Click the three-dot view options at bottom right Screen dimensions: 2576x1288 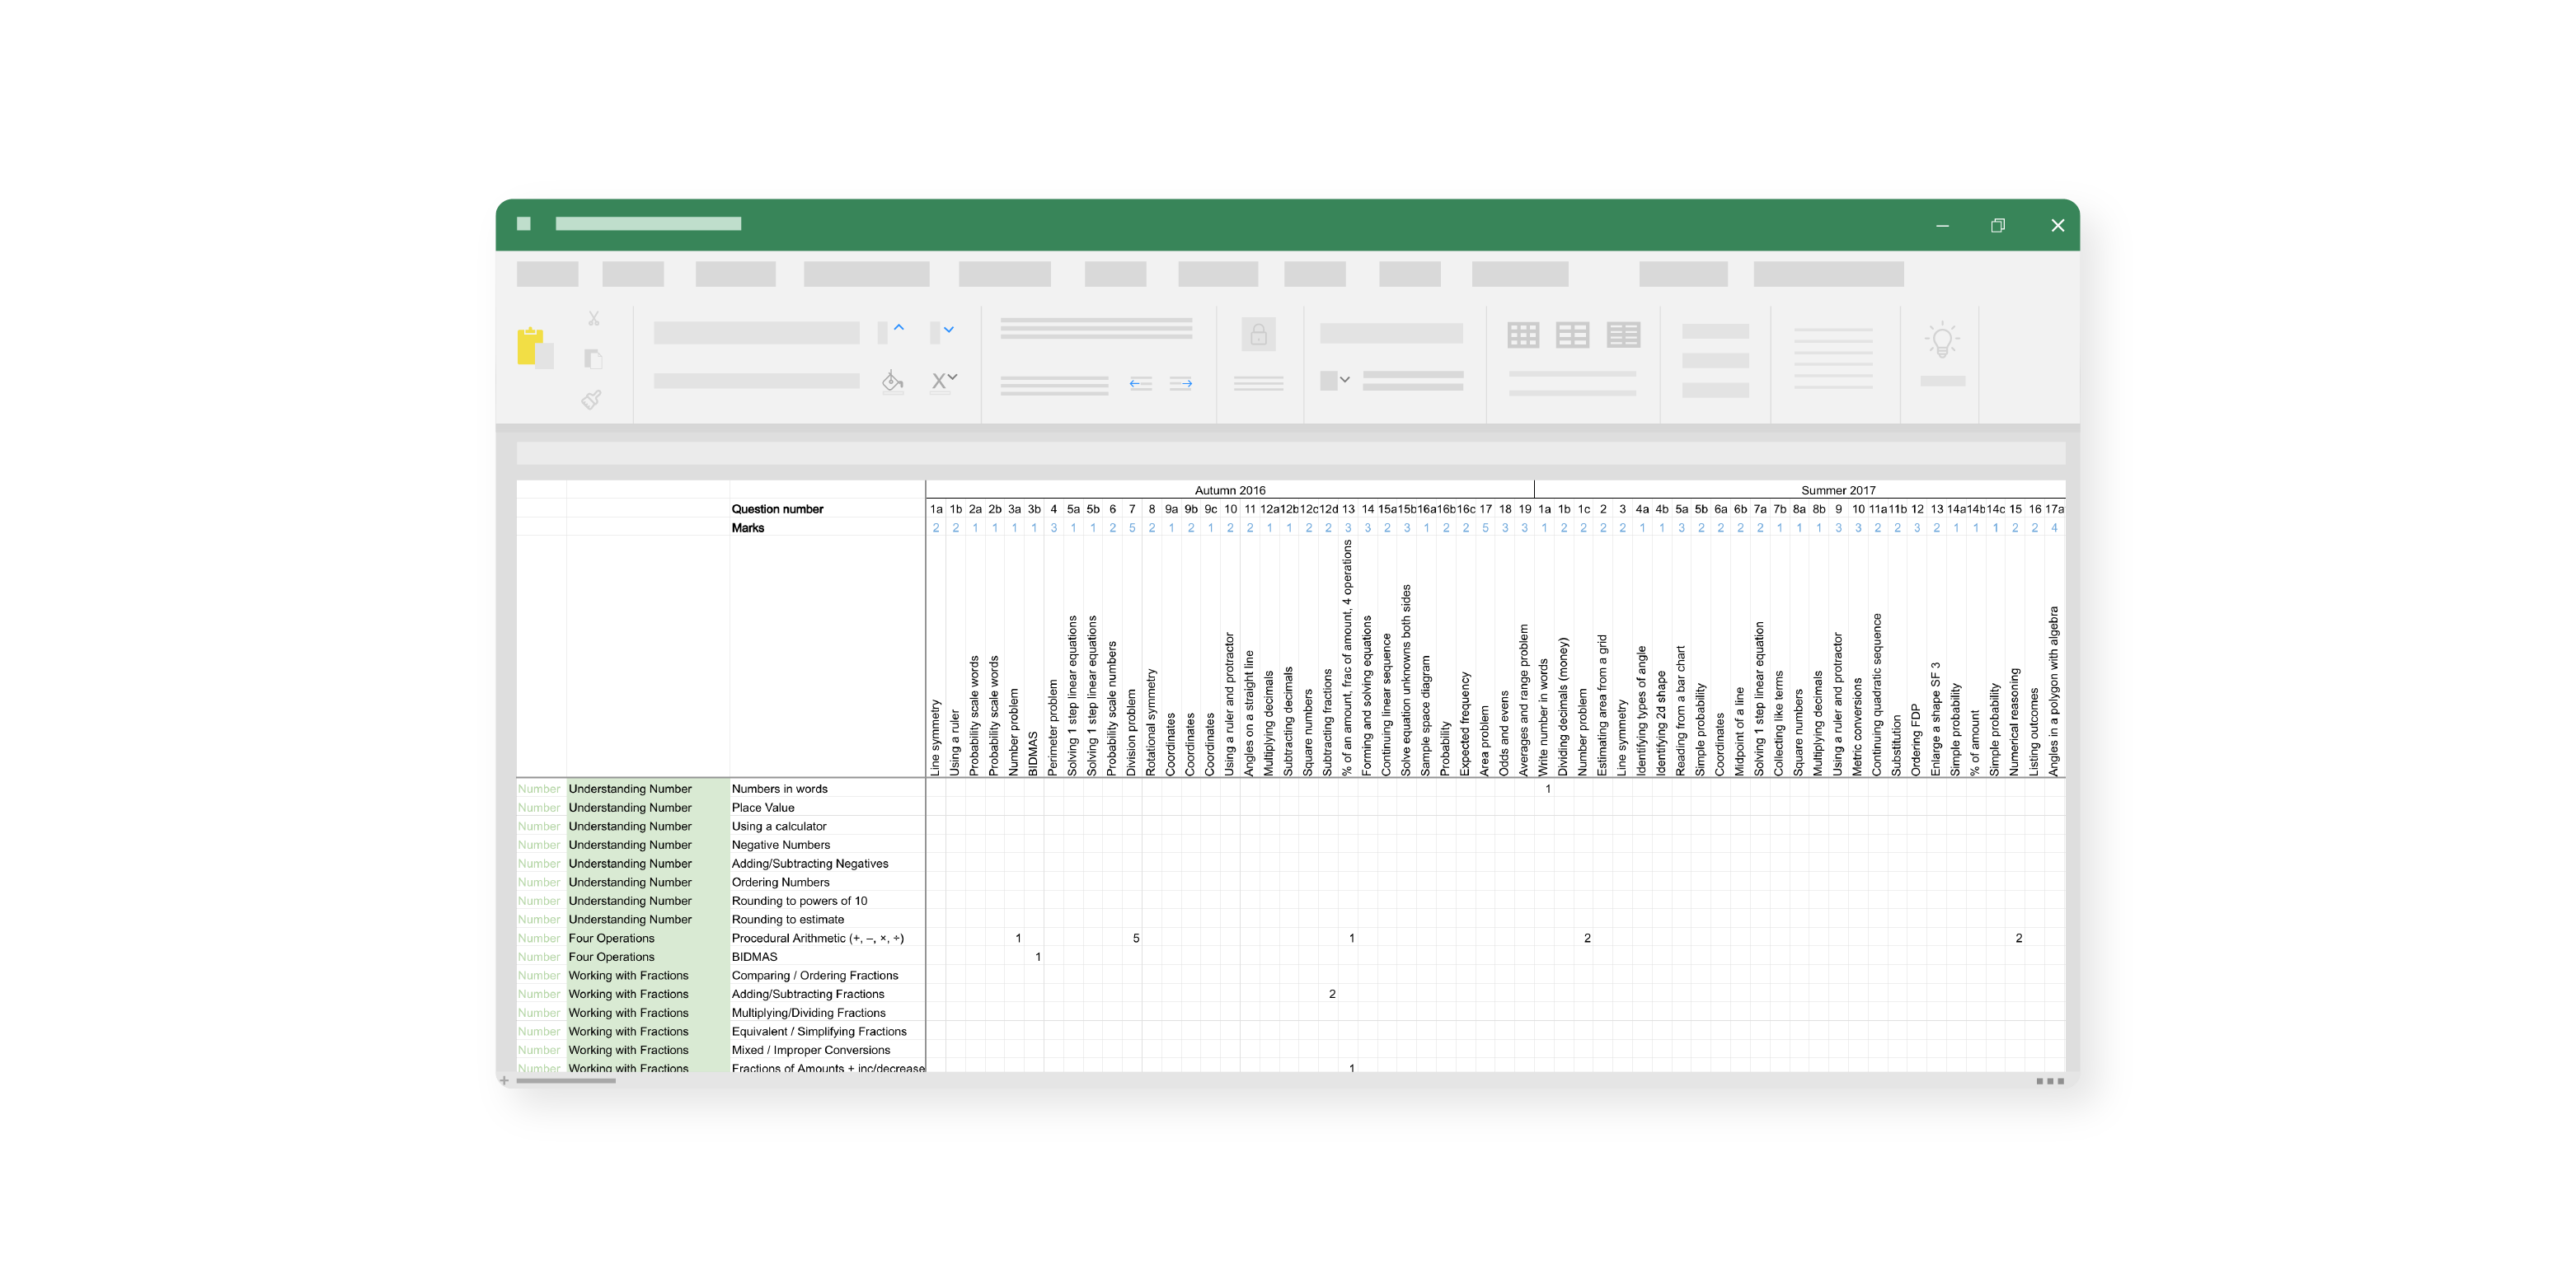(2050, 1081)
